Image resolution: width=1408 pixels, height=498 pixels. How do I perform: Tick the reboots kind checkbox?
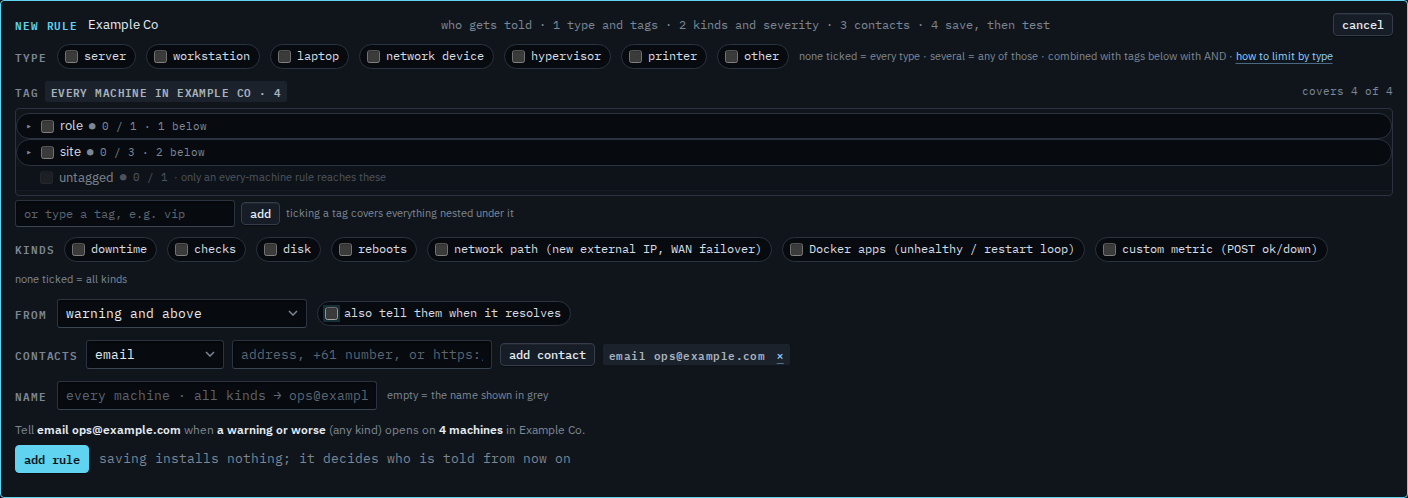coord(345,249)
